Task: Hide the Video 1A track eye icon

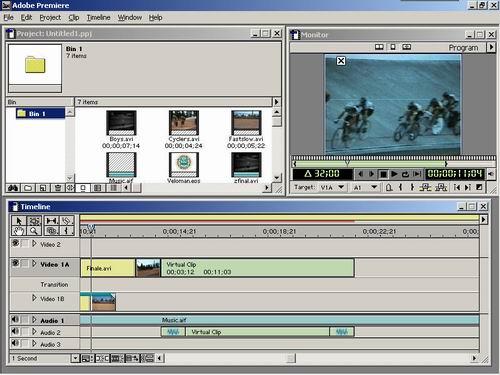Action: pyautogui.click(x=15, y=263)
